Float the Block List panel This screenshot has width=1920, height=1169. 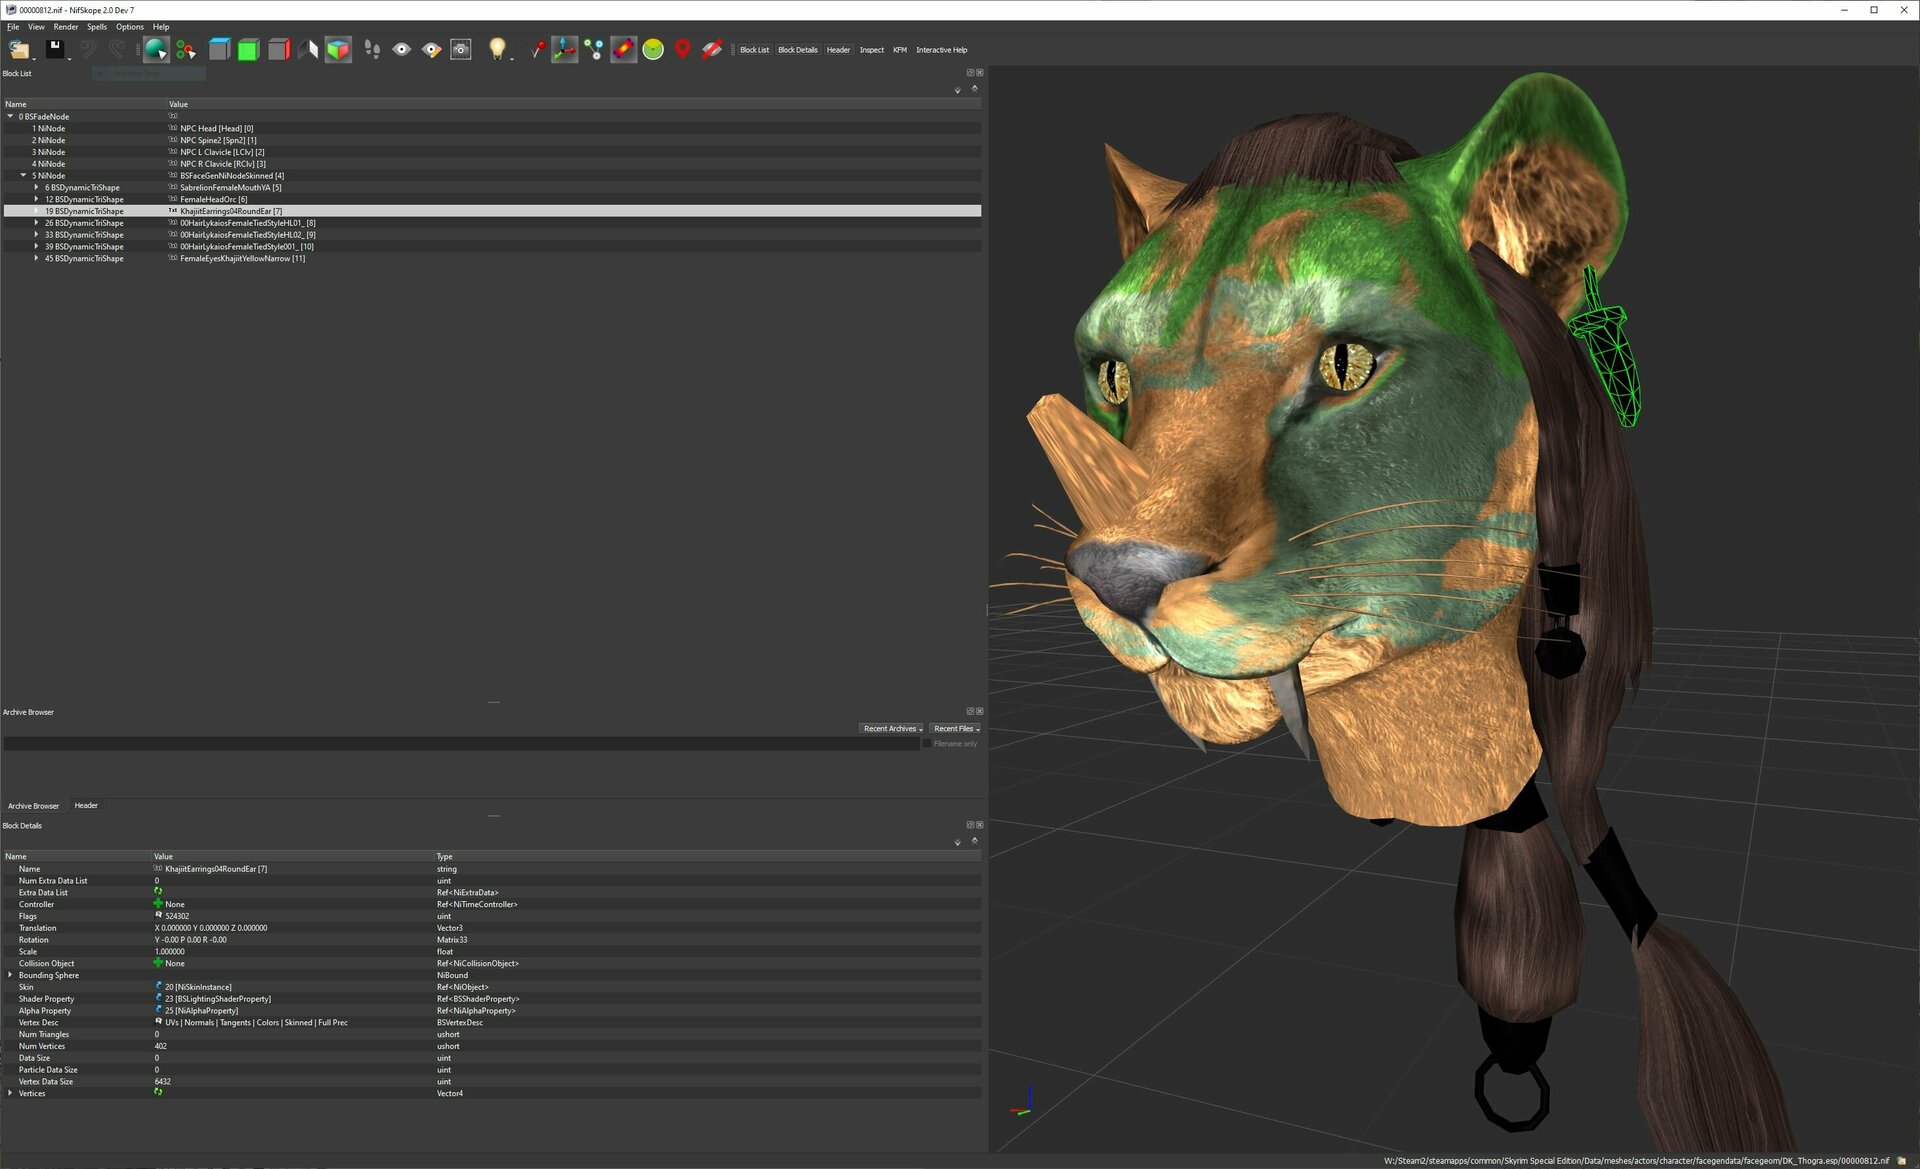point(970,73)
